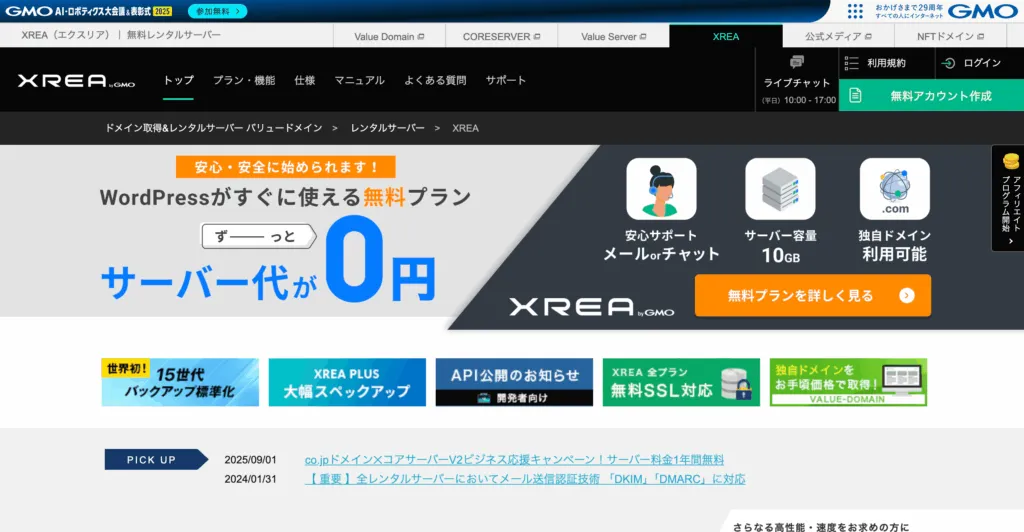Image resolution: width=1024 pixels, height=532 pixels.
Task: Click the support agent headset icon
Action: (661, 189)
